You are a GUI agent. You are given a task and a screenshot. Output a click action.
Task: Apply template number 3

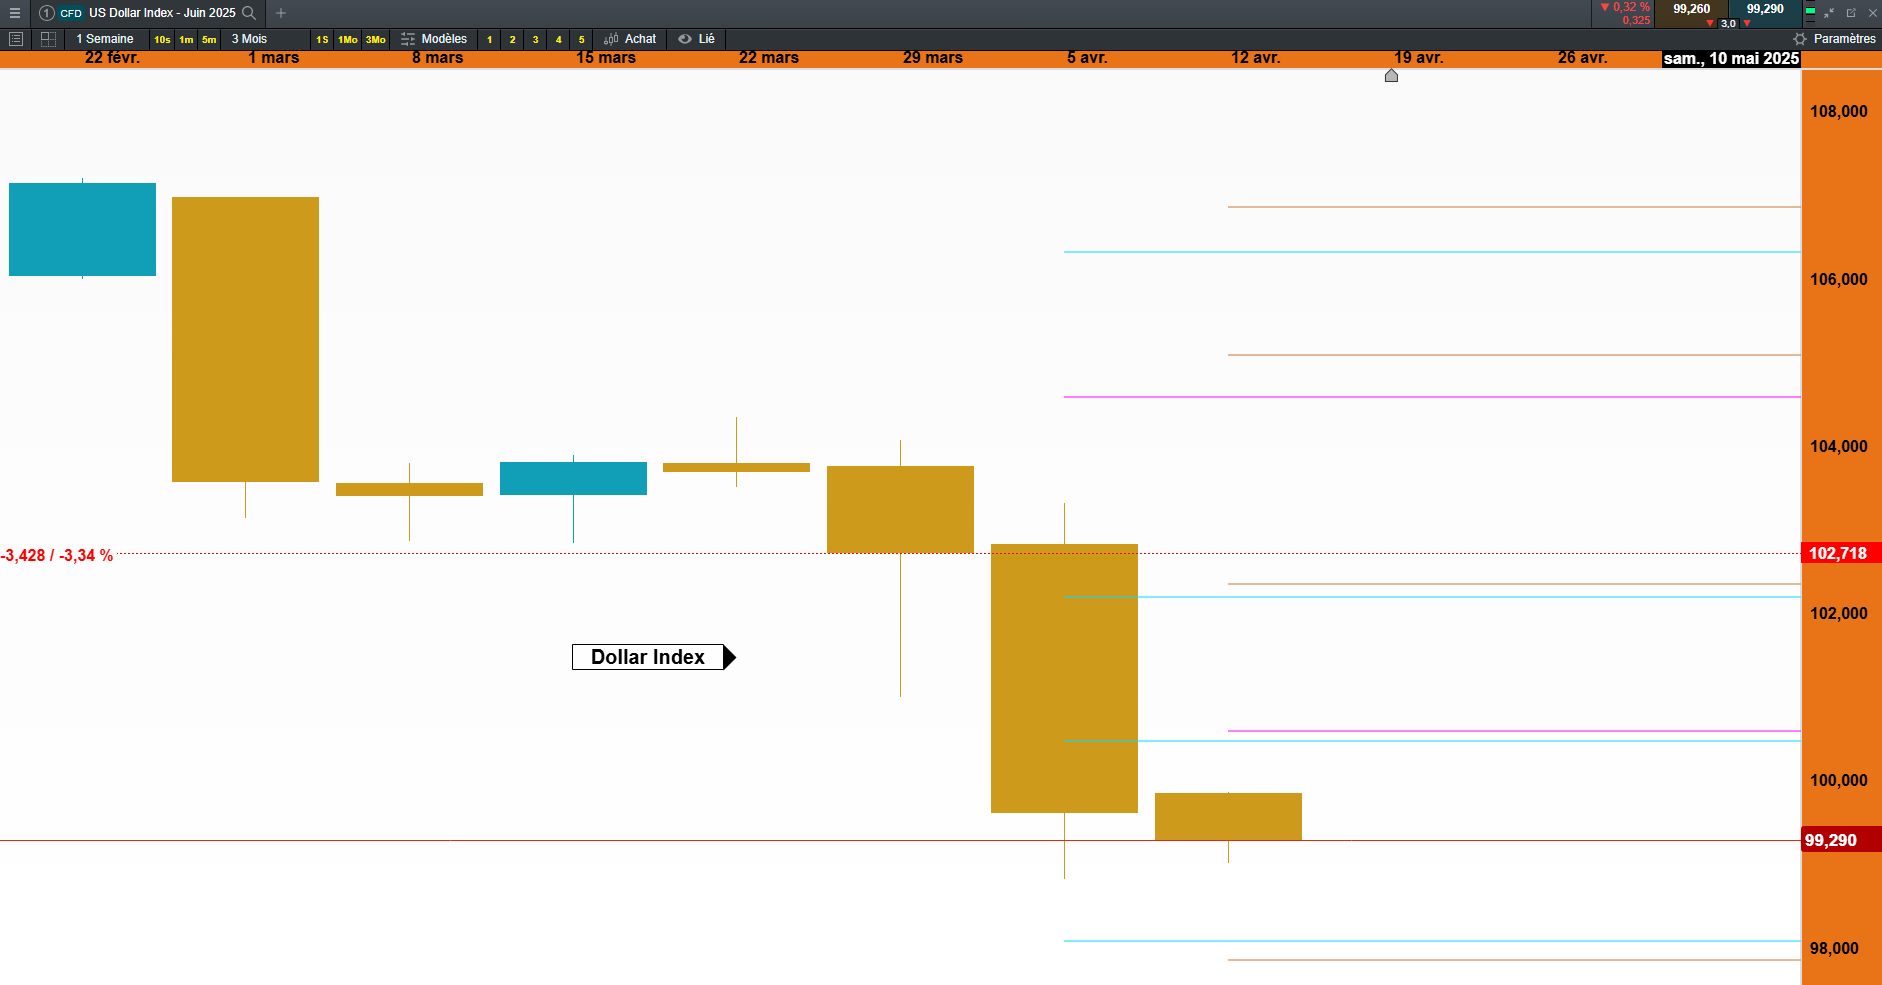tap(536, 40)
